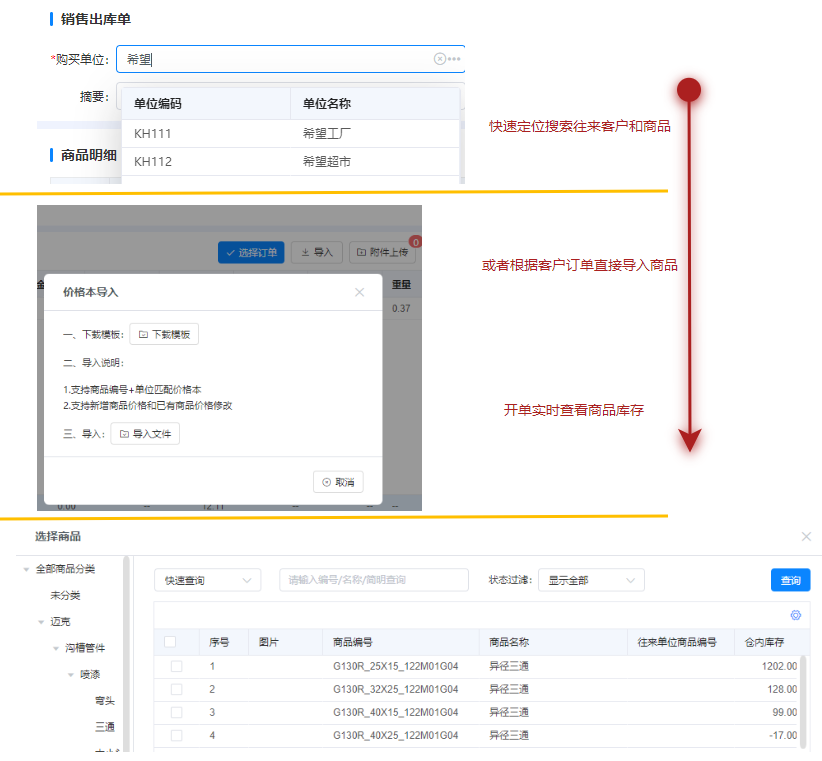Close the 选择商品 panel
822x761 pixels.
806,537
